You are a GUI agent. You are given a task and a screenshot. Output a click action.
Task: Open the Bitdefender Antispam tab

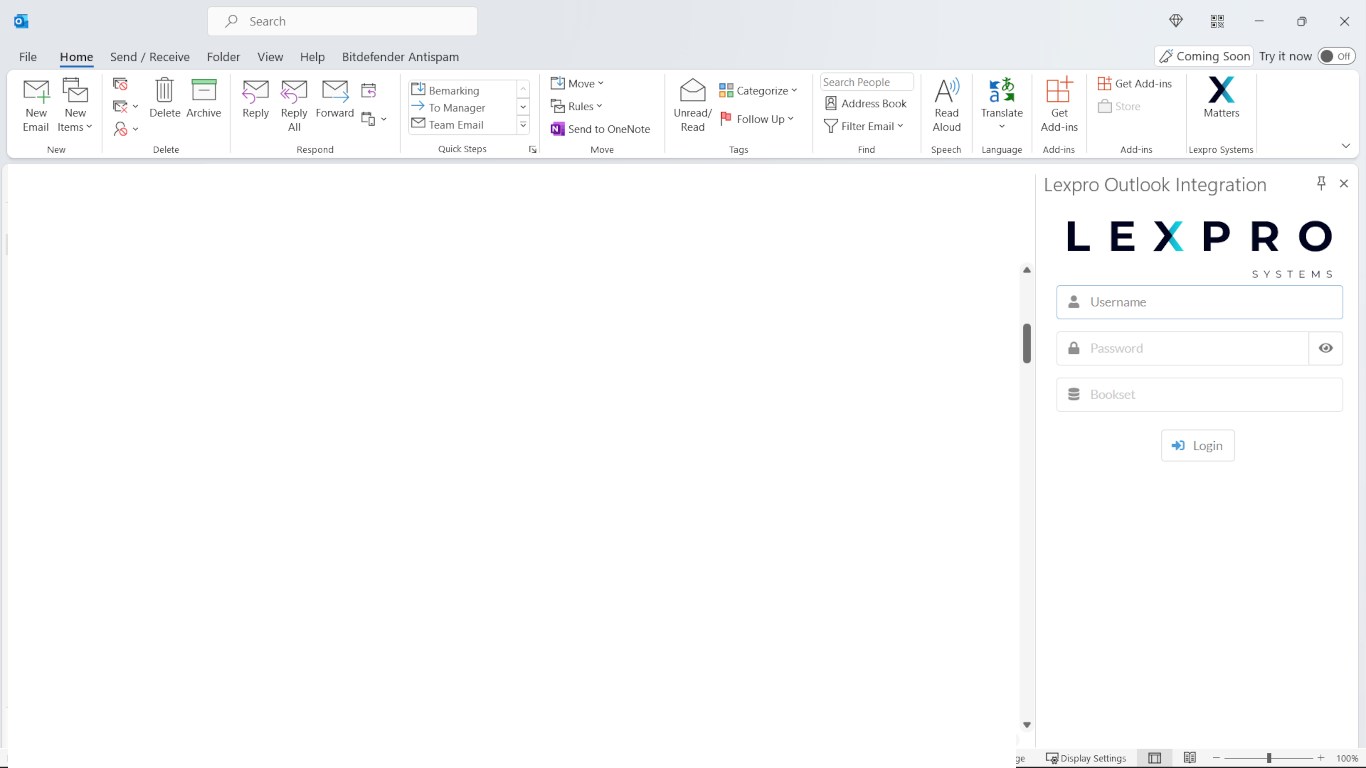tap(400, 57)
